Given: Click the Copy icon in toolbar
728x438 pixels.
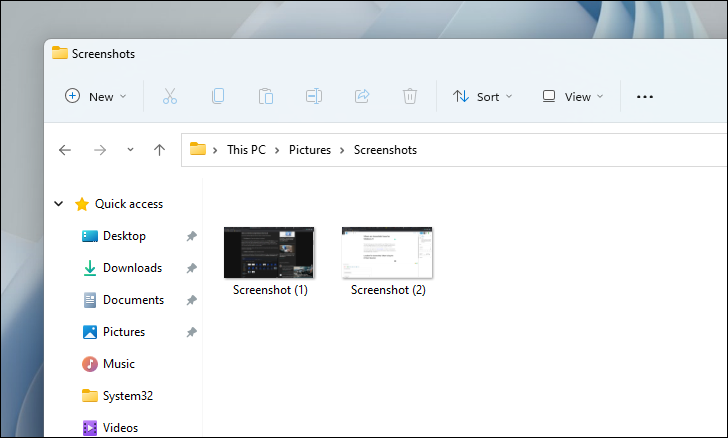Looking at the screenshot, I should point(218,96).
